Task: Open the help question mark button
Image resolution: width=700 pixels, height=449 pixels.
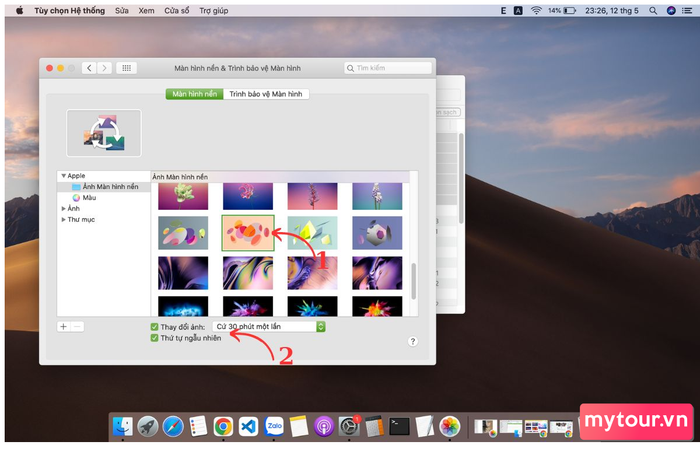Action: pos(413,341)
